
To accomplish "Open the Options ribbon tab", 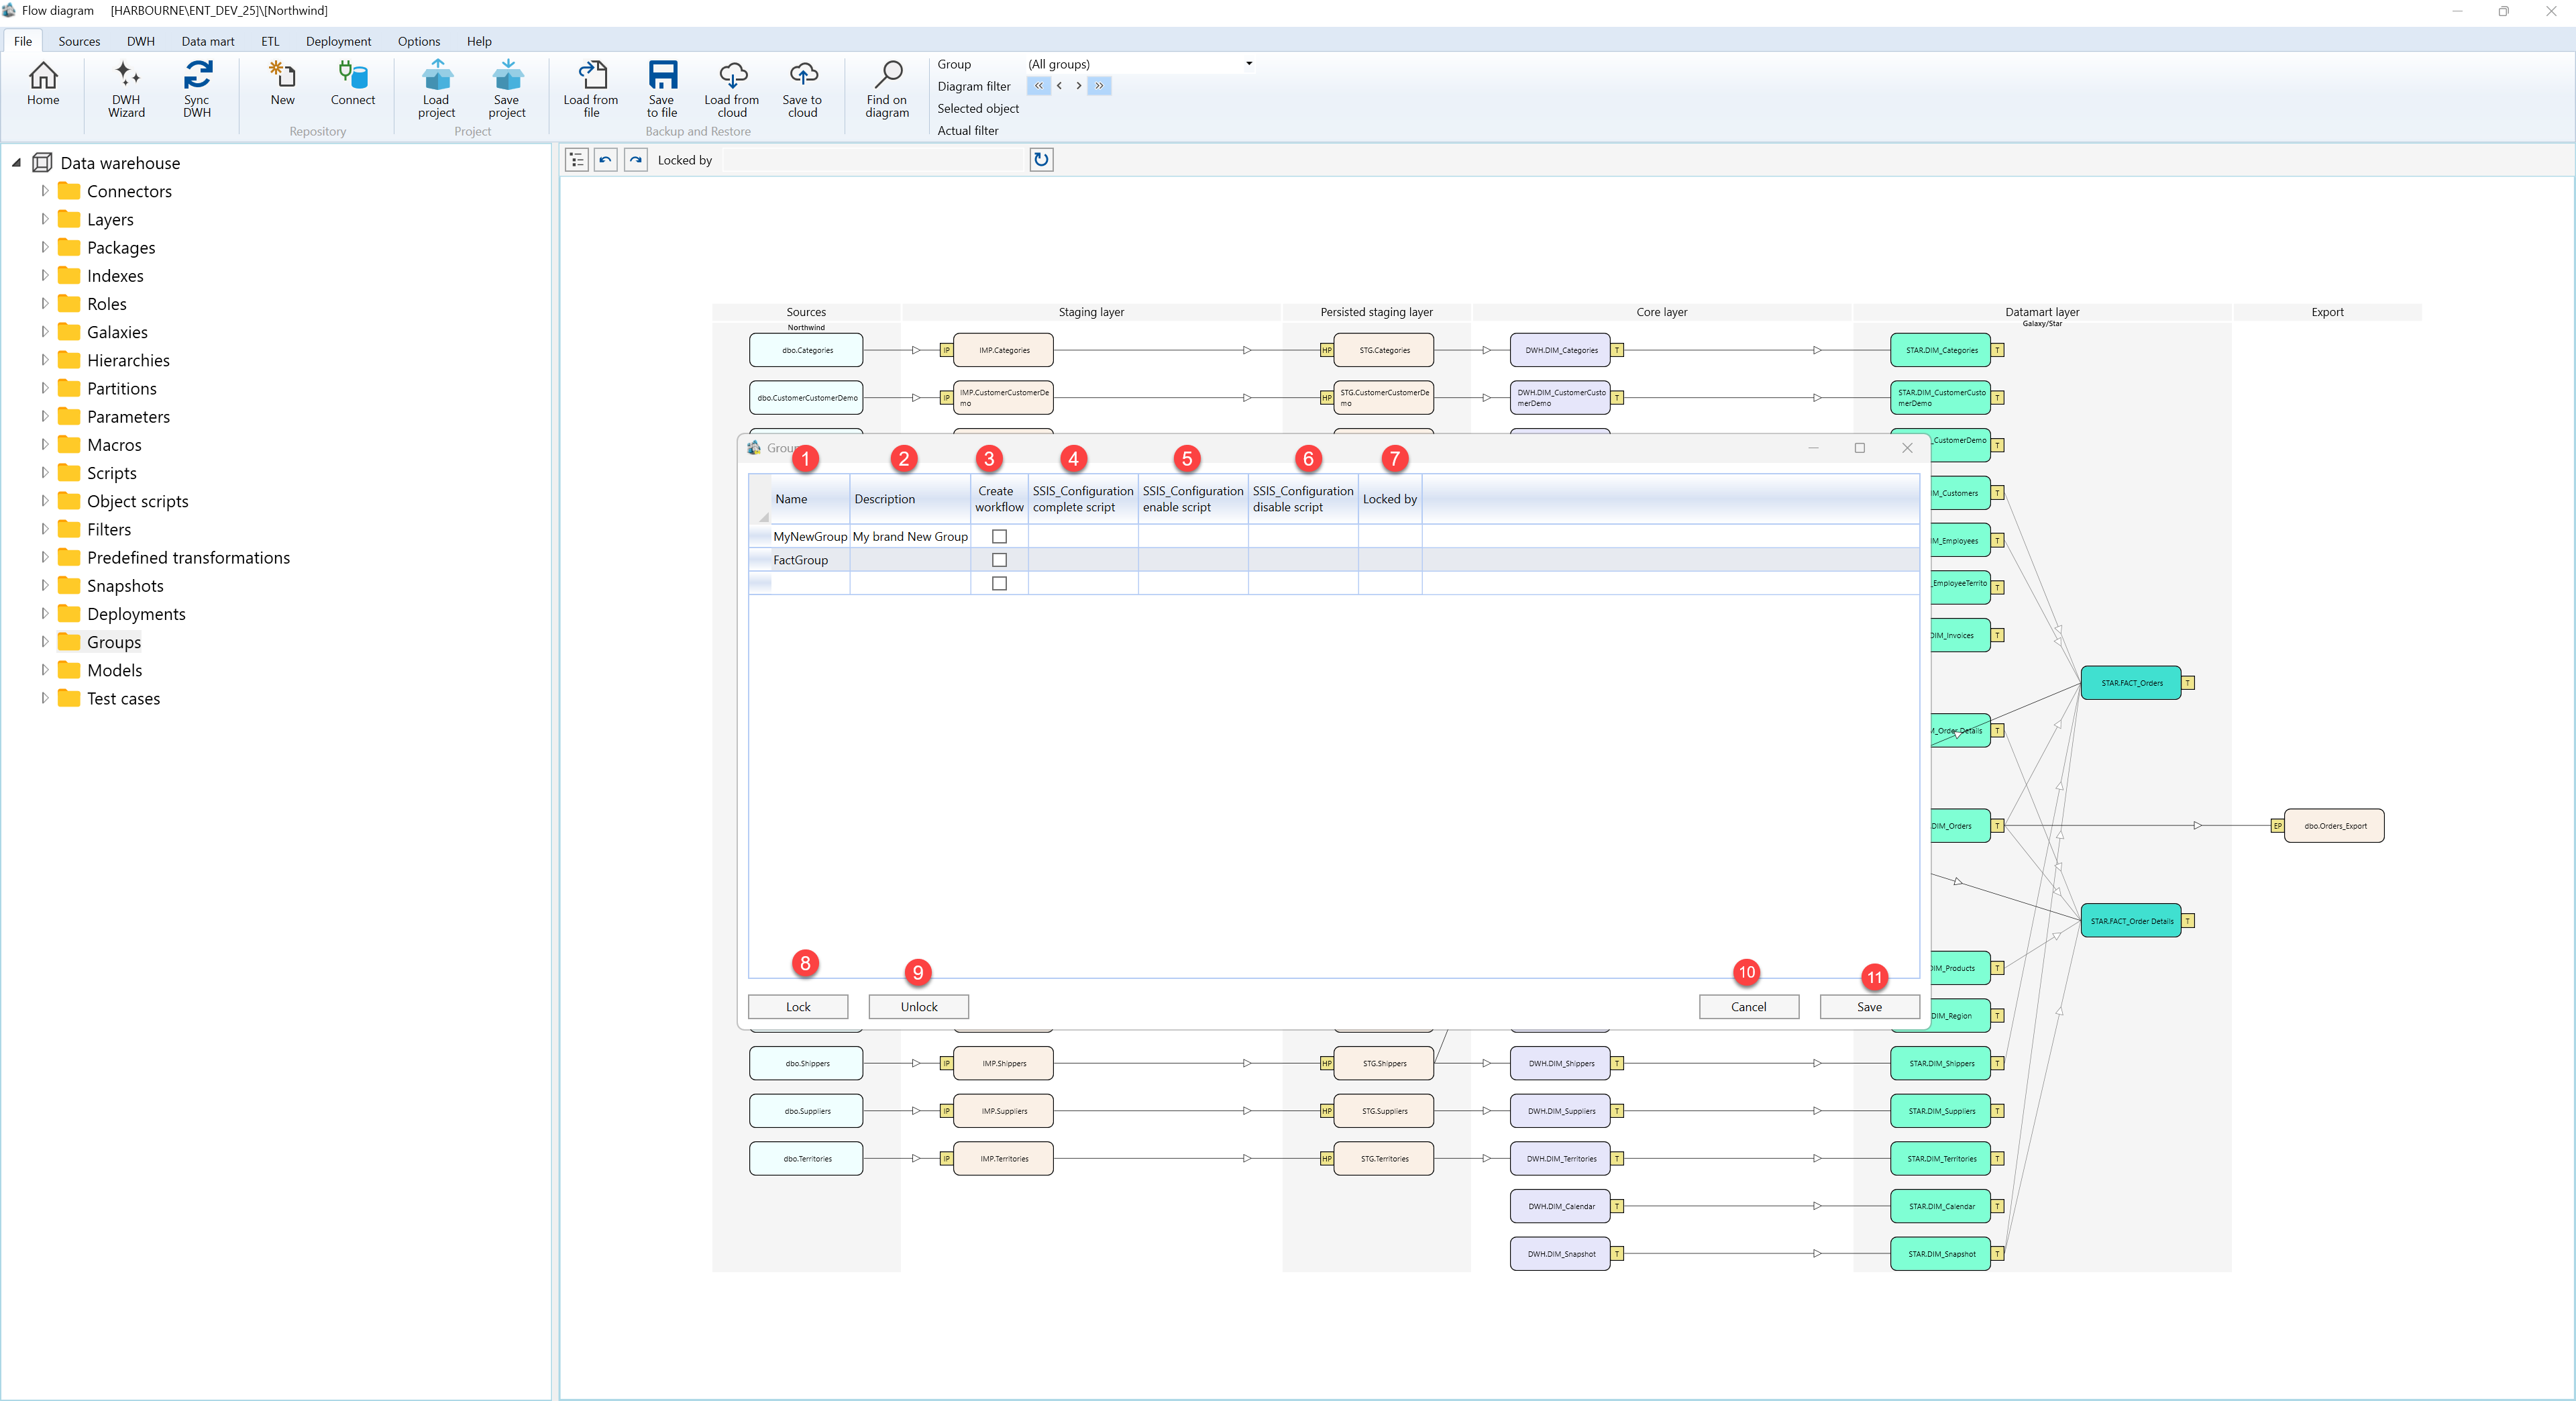I will 419,41.
